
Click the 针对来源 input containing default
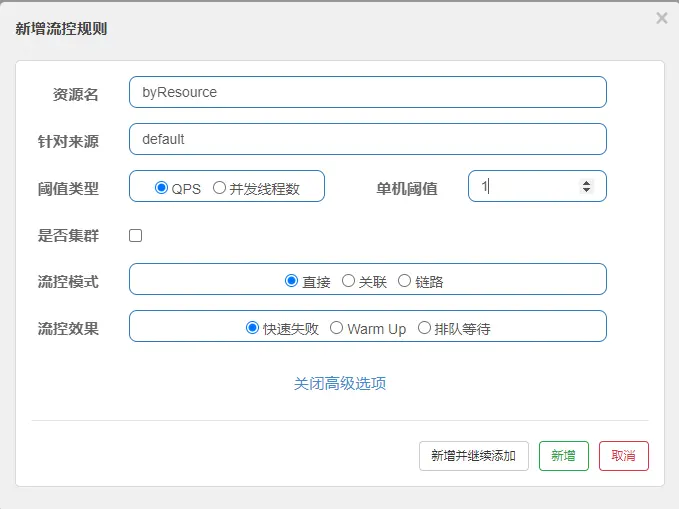(368, 139)
